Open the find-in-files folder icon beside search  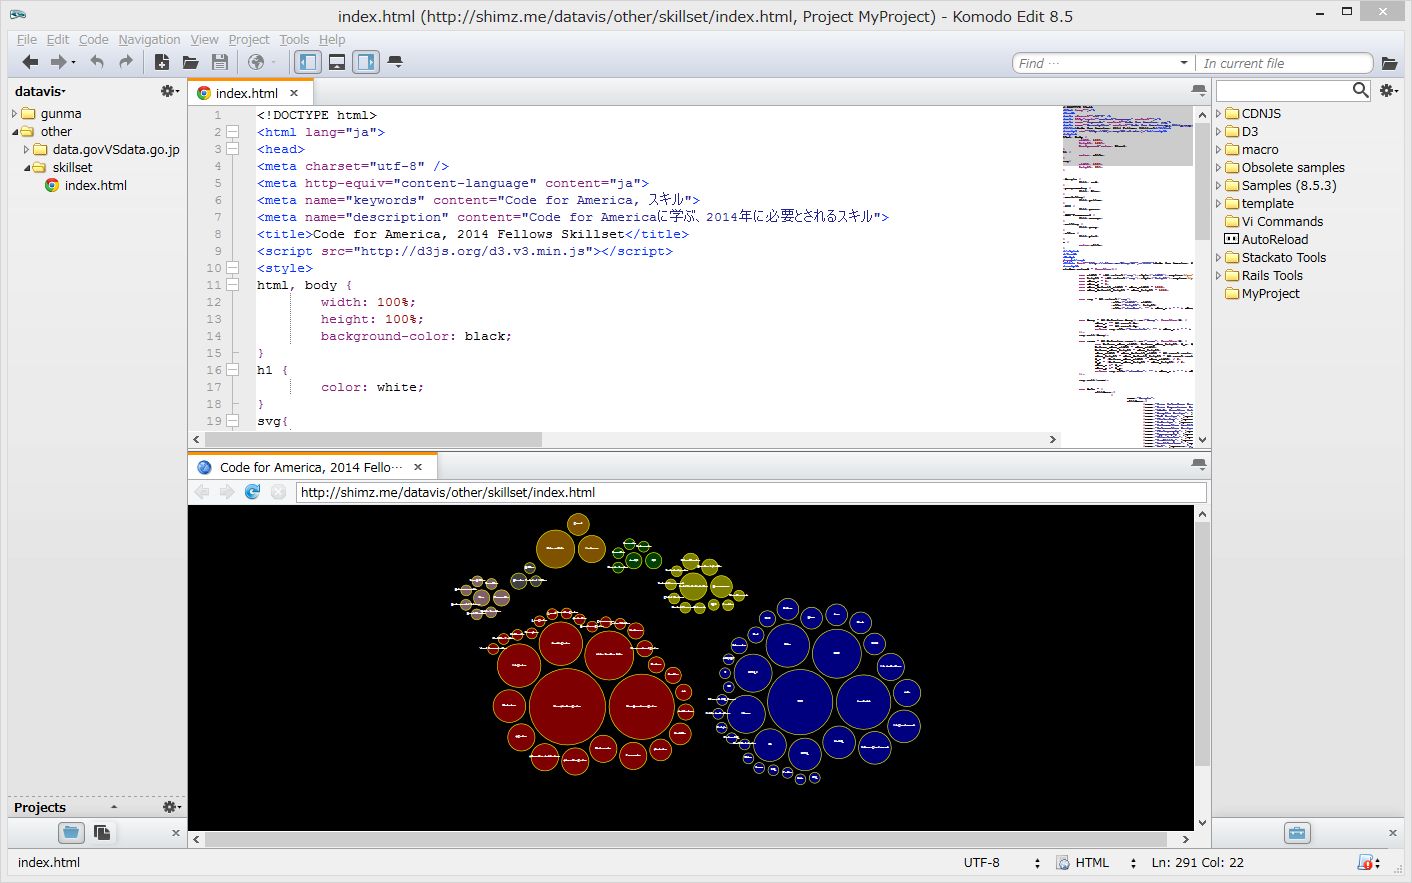1389,63
